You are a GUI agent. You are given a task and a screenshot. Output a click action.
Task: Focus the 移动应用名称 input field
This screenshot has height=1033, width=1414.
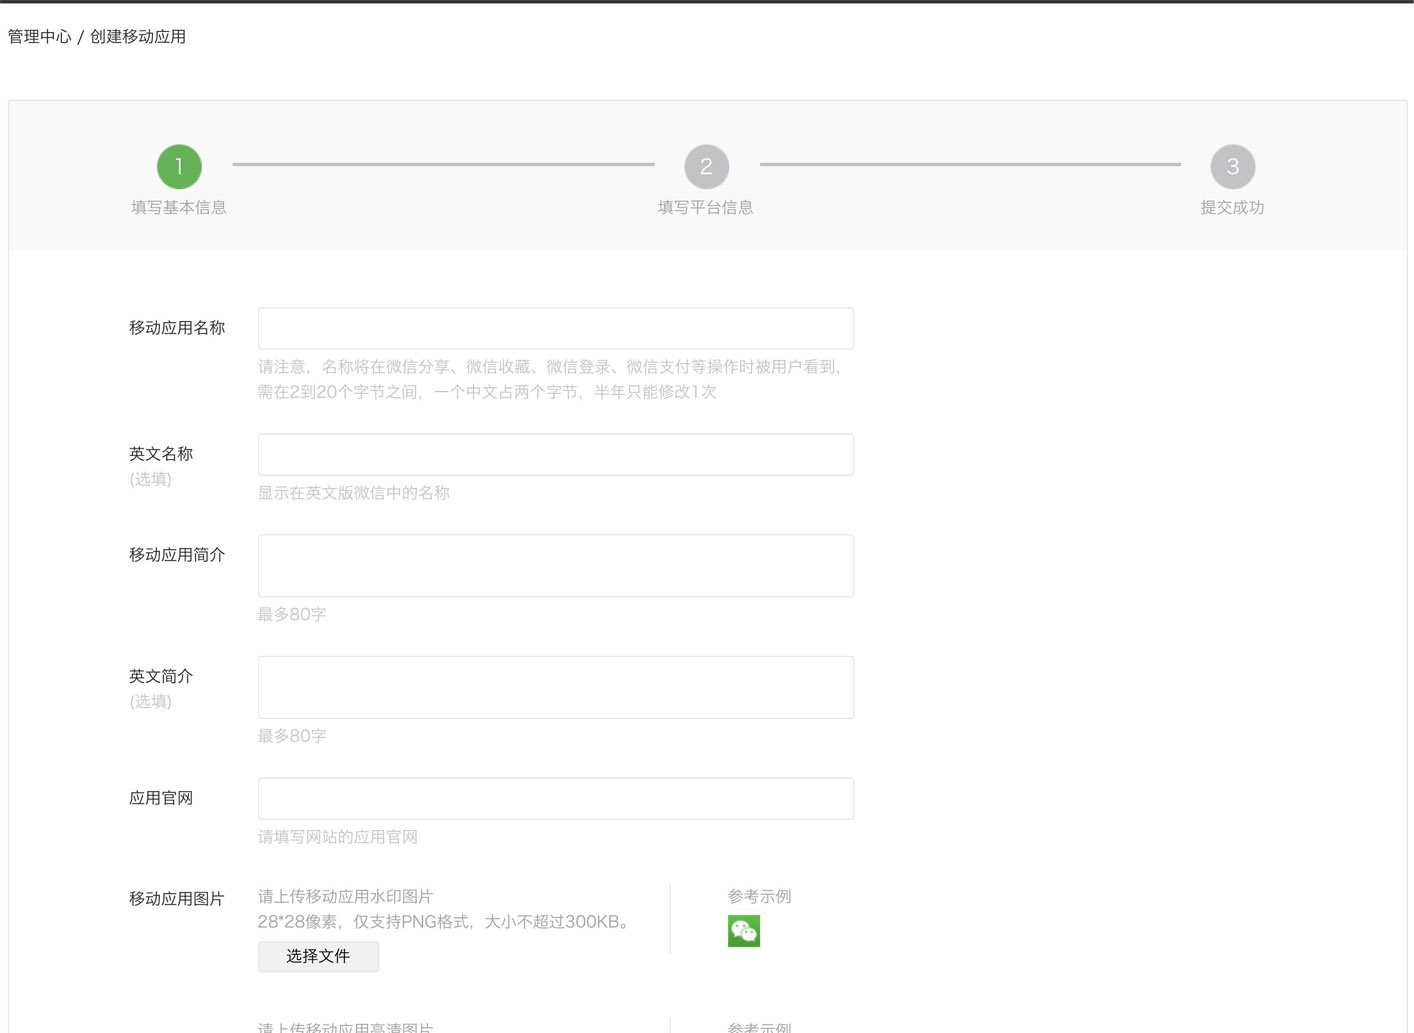click(x=555, y=328)
